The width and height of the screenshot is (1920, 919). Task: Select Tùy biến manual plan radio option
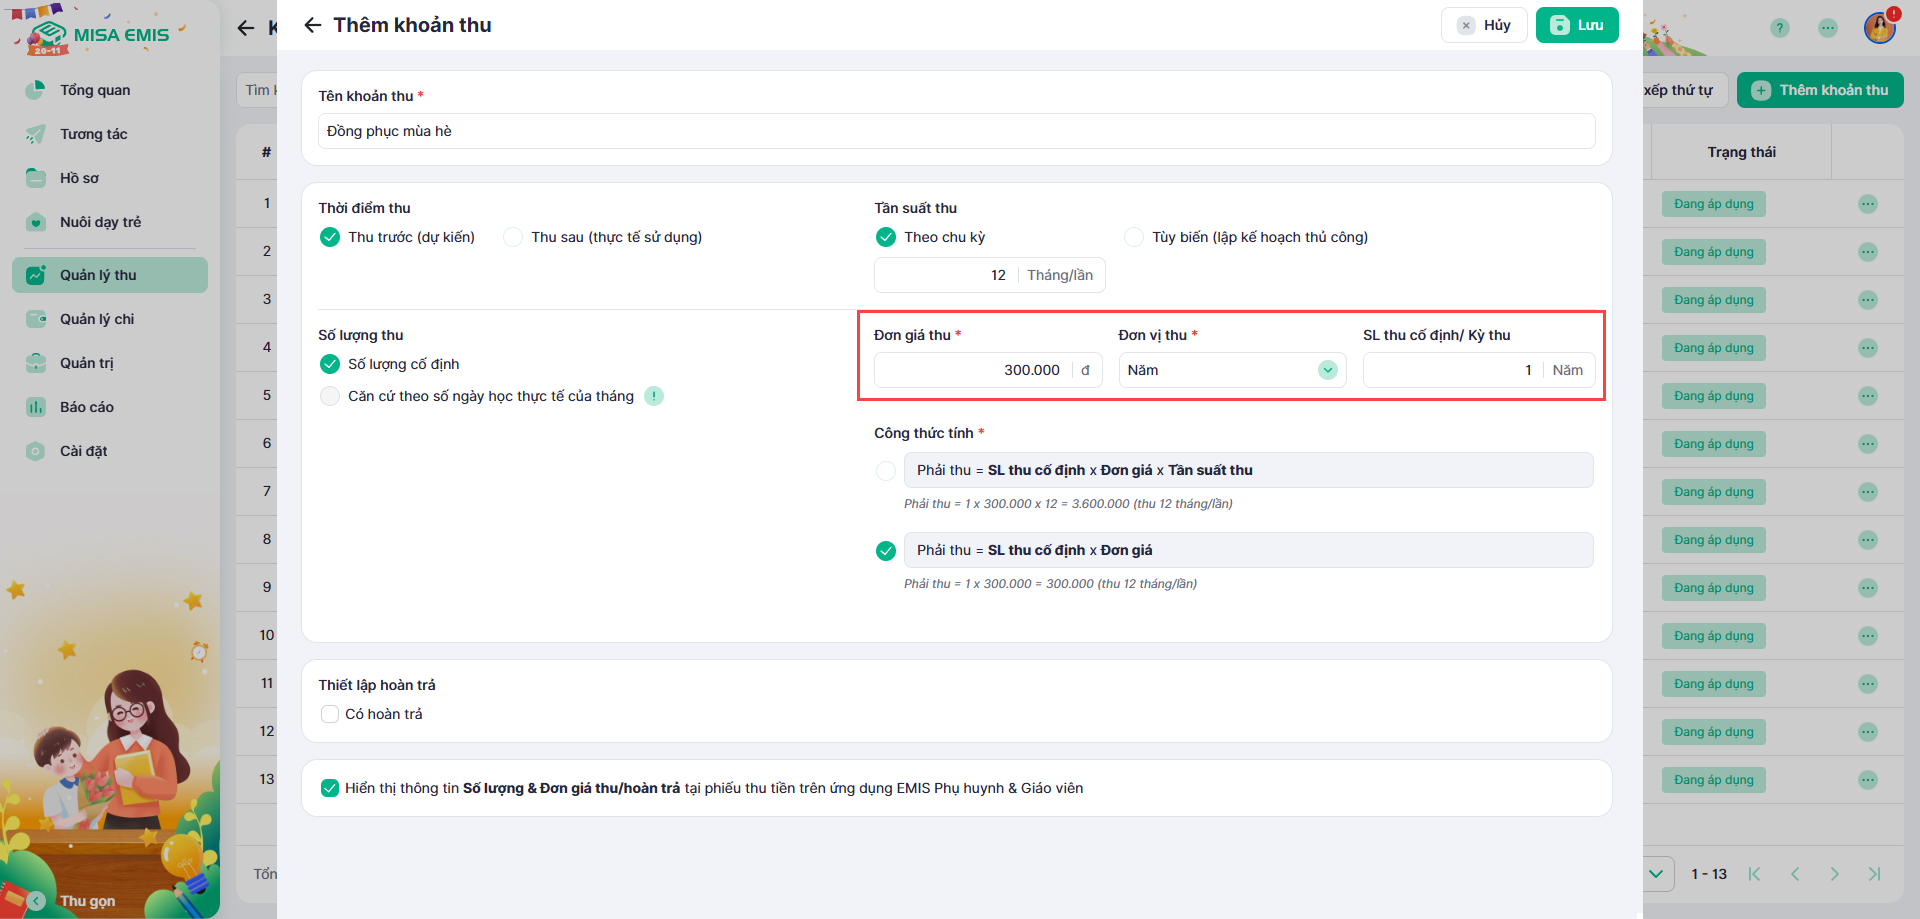[x=1134, y=237]
